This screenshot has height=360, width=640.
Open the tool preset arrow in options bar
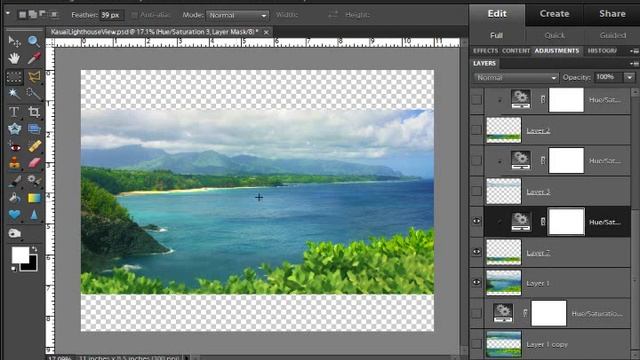click(x=8, y=13)
